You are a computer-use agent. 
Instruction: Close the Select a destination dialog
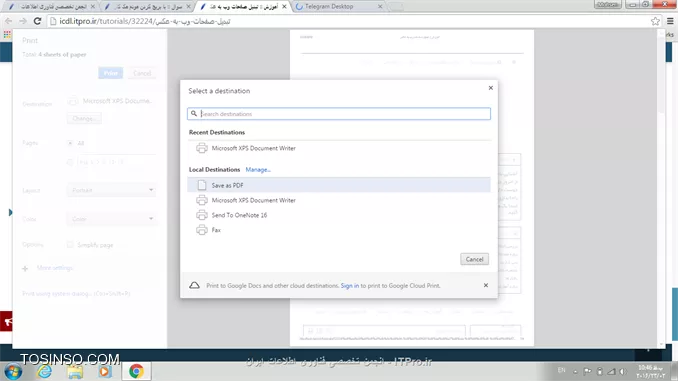[490, 88]
